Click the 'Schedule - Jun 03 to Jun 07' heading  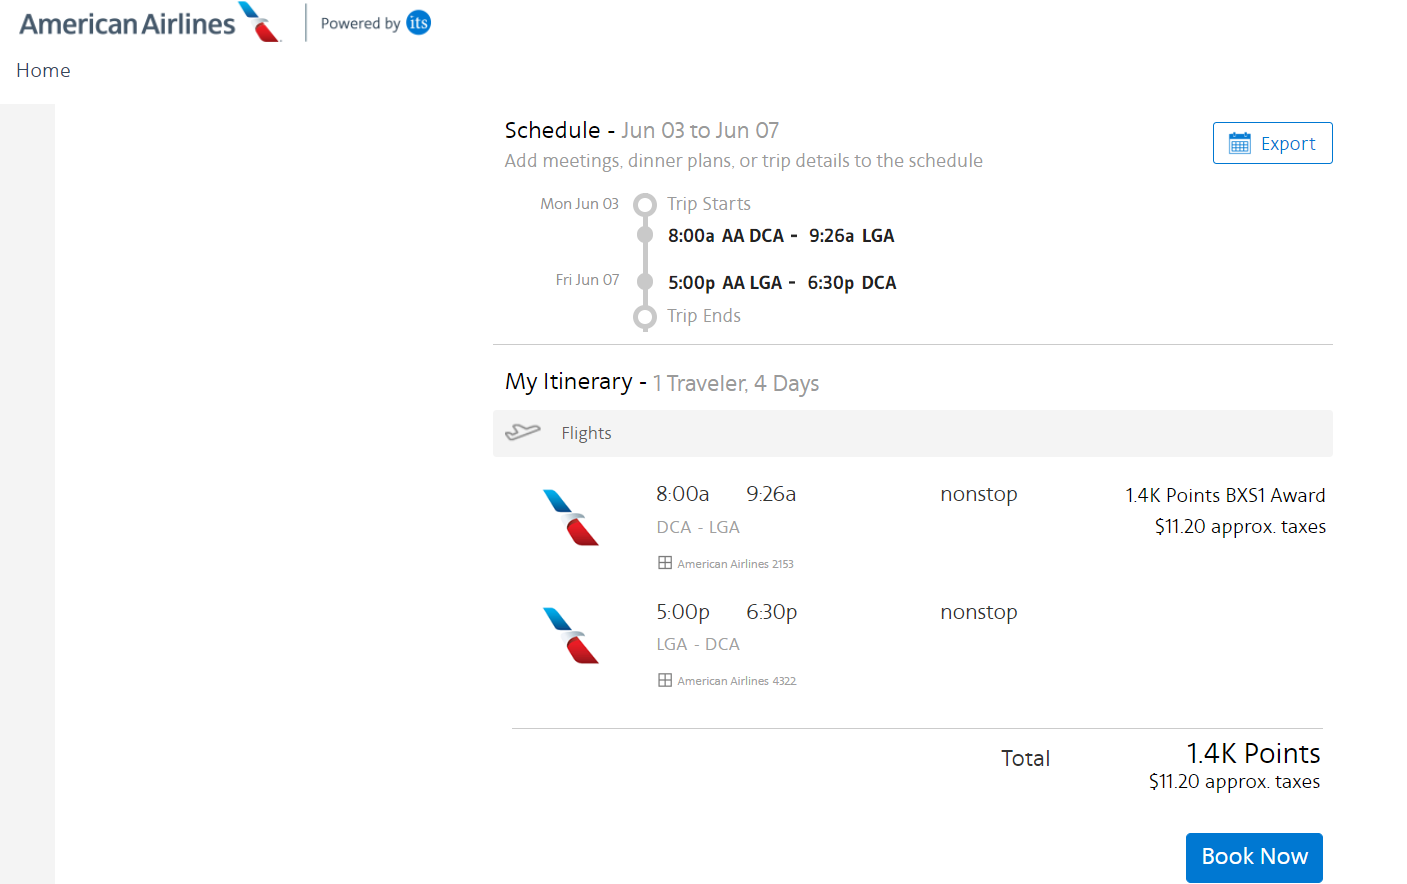point(641,130)
